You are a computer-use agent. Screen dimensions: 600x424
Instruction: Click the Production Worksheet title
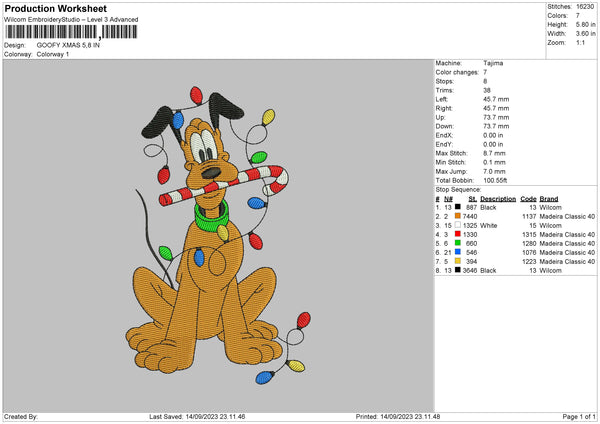coord(55,8)
